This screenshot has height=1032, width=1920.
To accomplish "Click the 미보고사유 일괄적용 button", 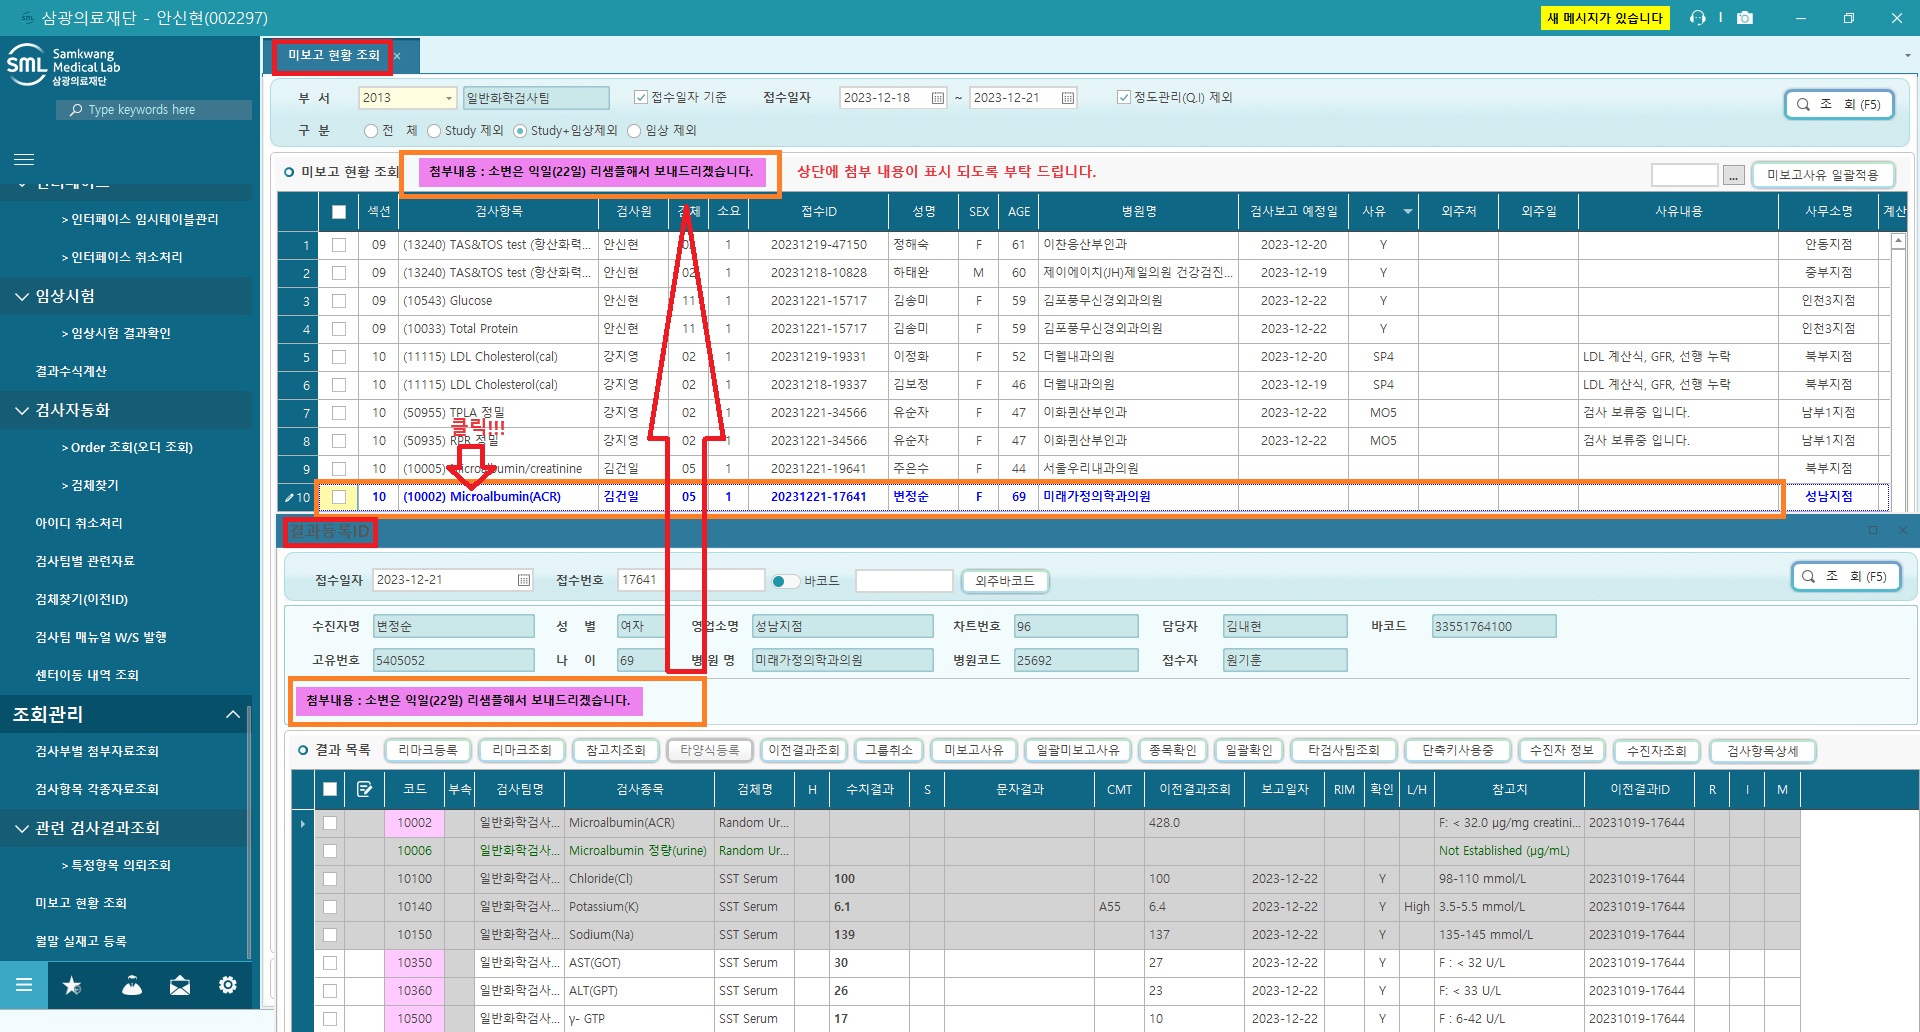I will pos(1822,175).
